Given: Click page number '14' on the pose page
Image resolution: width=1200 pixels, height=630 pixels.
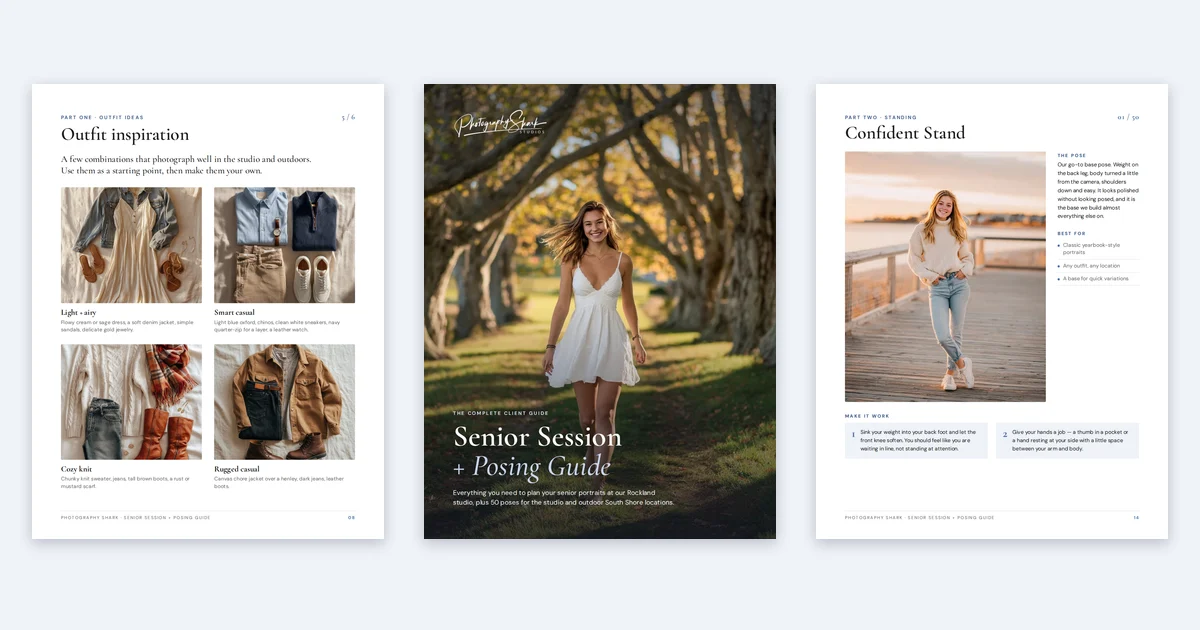Looking at the screenshot, I should pyautogui.click(x=1136, y=517).
